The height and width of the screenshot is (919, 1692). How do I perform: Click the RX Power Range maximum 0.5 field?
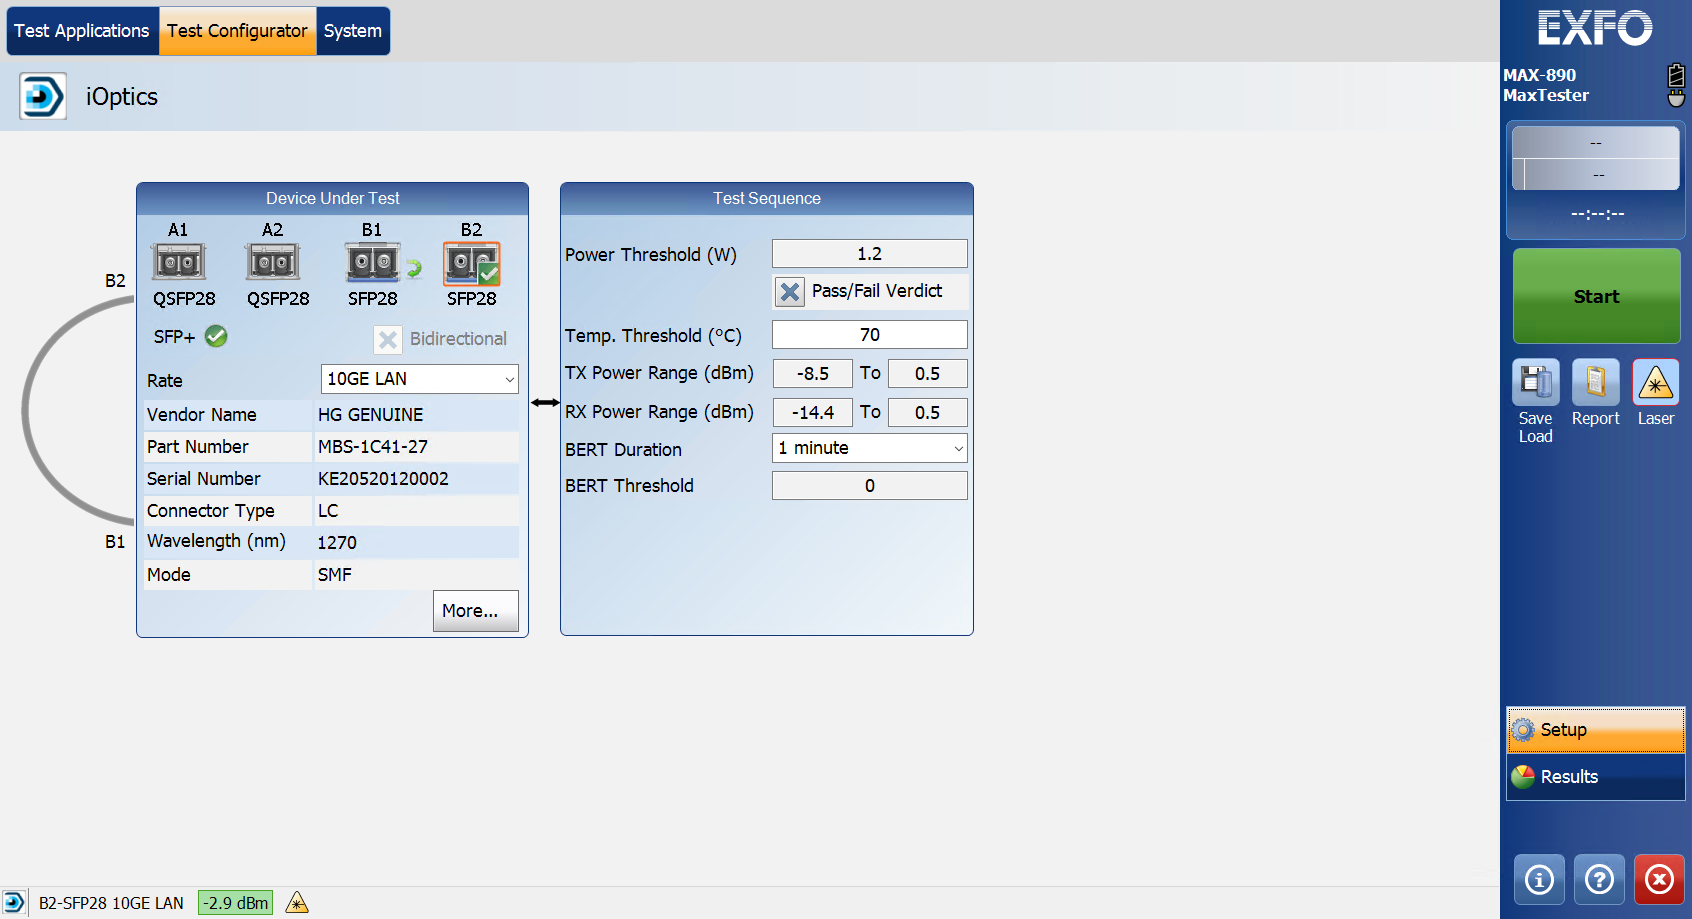click(928, 413)
